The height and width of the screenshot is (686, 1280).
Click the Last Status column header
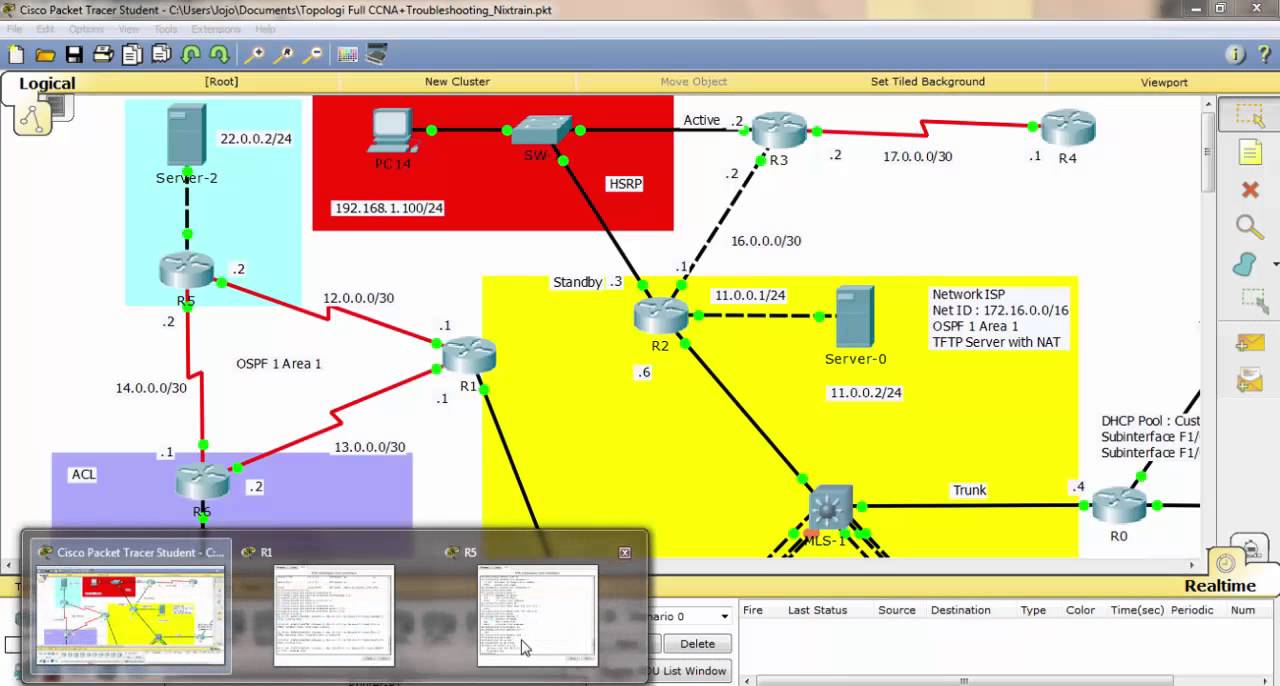tap(817, 610)
